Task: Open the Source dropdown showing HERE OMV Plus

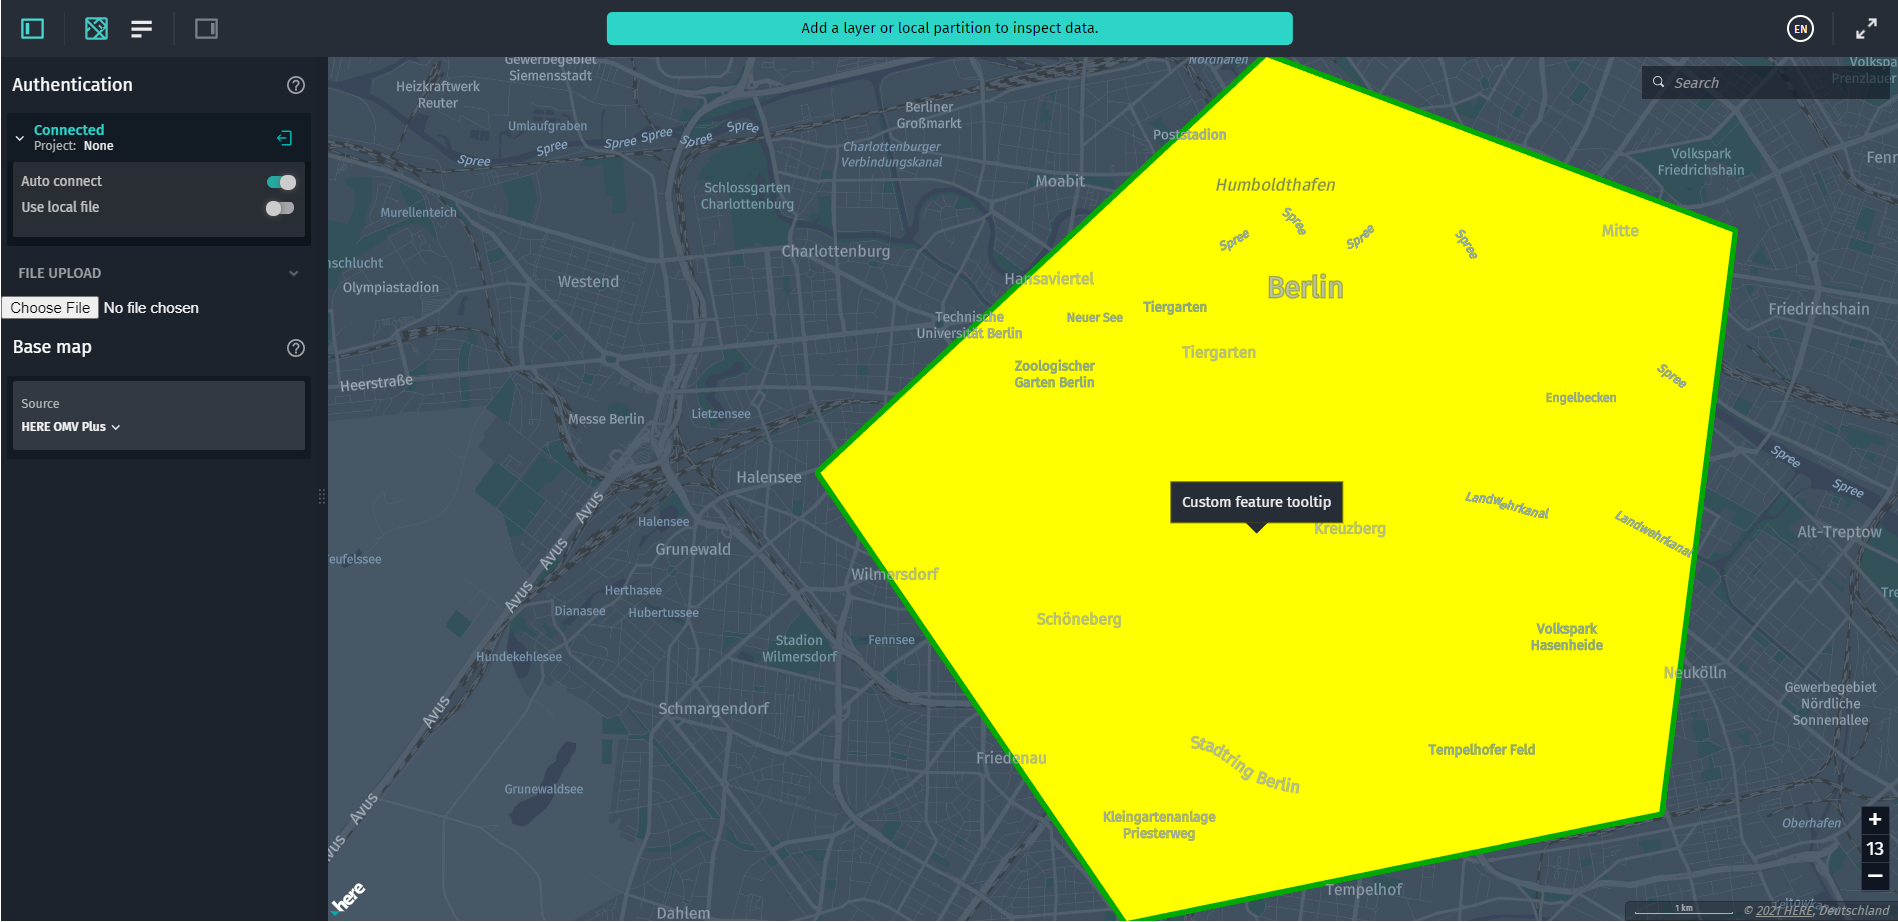Action: [x=70, y=426]
